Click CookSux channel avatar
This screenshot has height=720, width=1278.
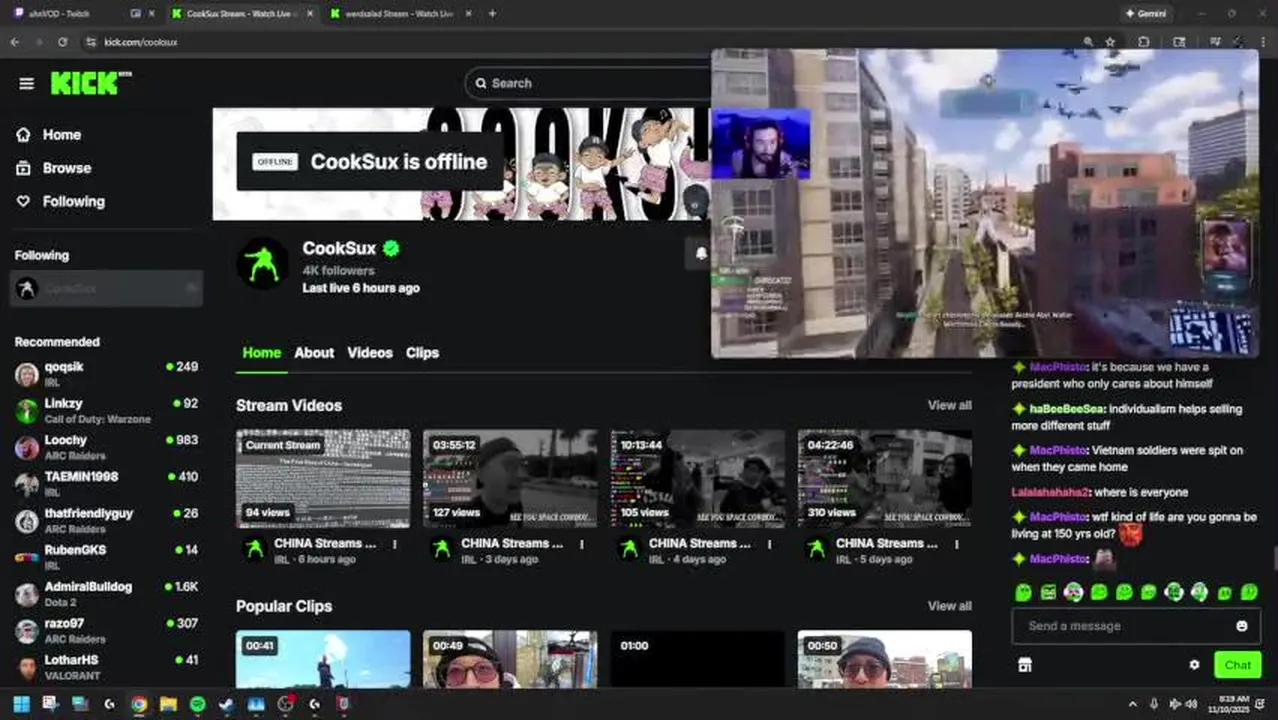tap(262, 264)
